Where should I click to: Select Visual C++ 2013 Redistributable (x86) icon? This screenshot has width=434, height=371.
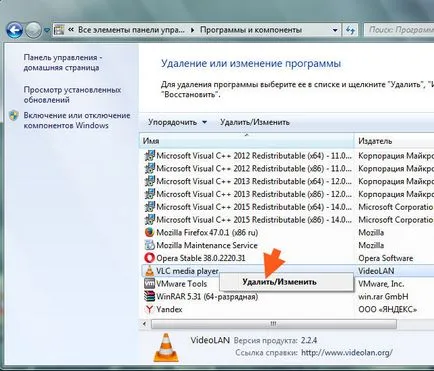[150, 194]
